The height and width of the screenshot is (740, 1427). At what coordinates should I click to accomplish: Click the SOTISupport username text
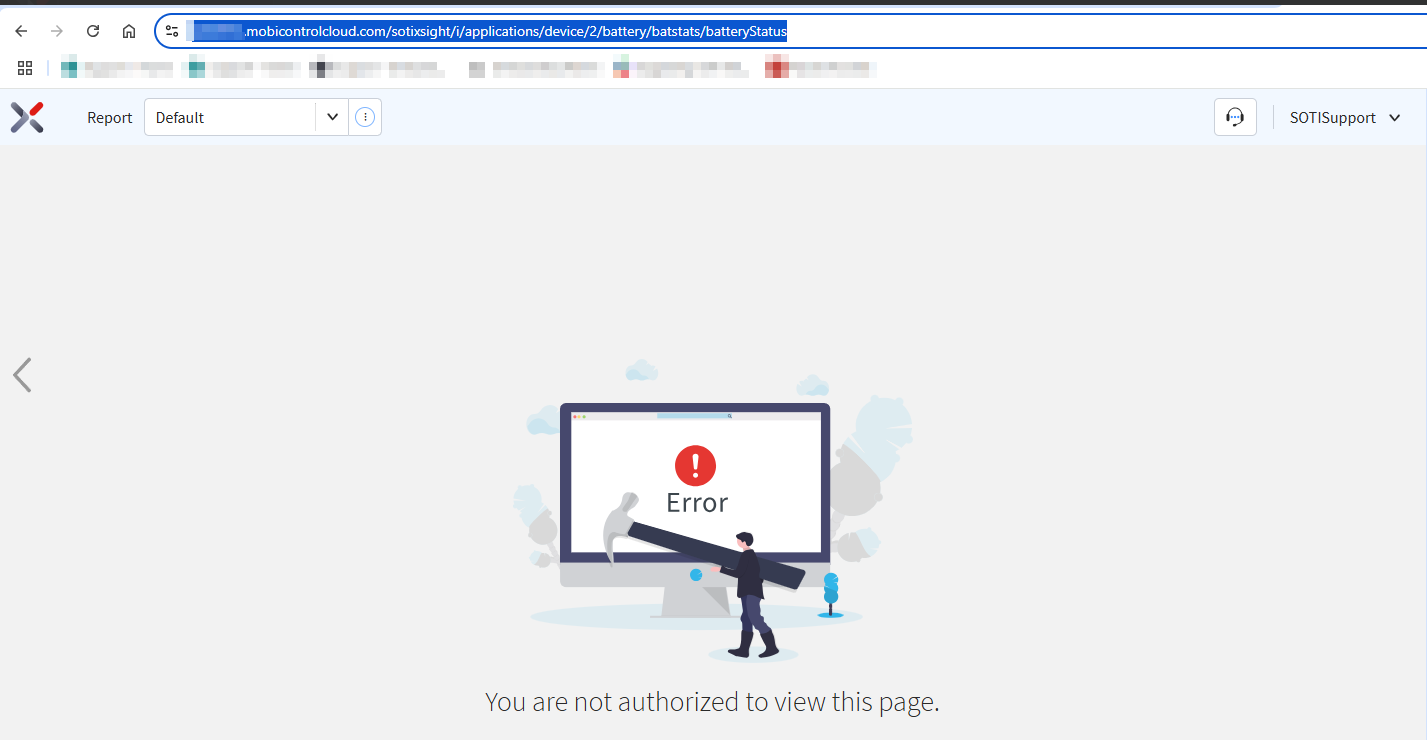[x=1335, y=117]
